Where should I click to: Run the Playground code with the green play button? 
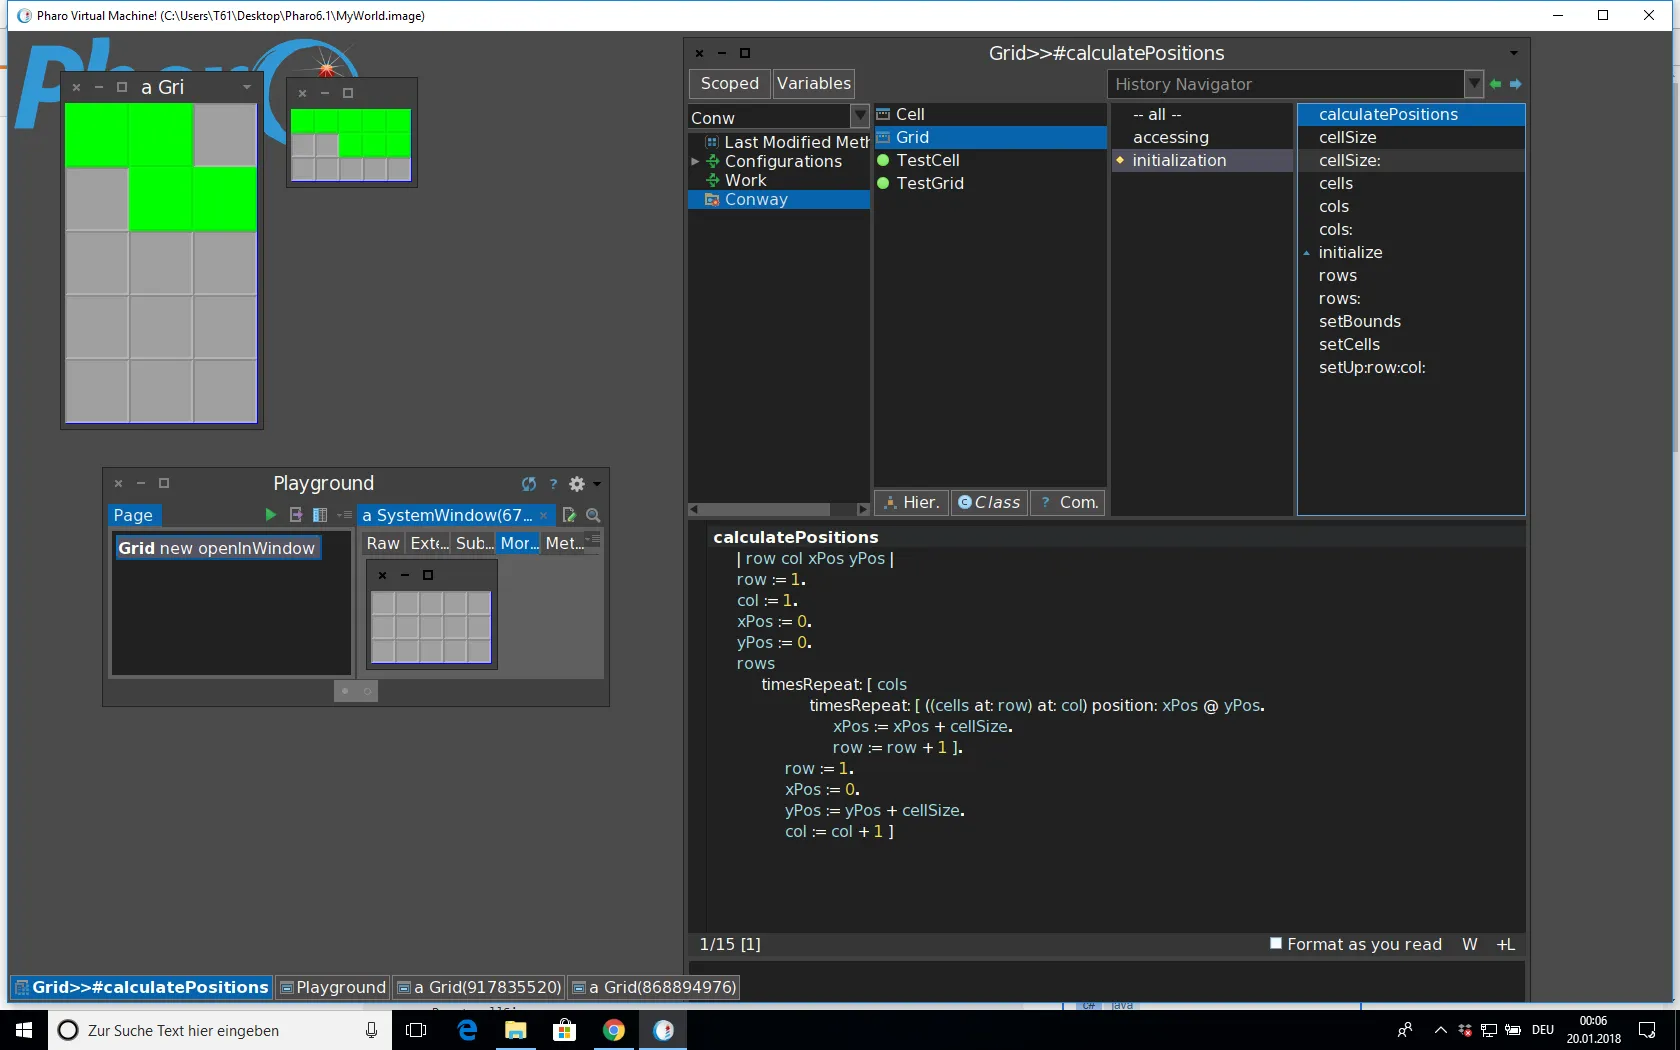coord(270,515)
